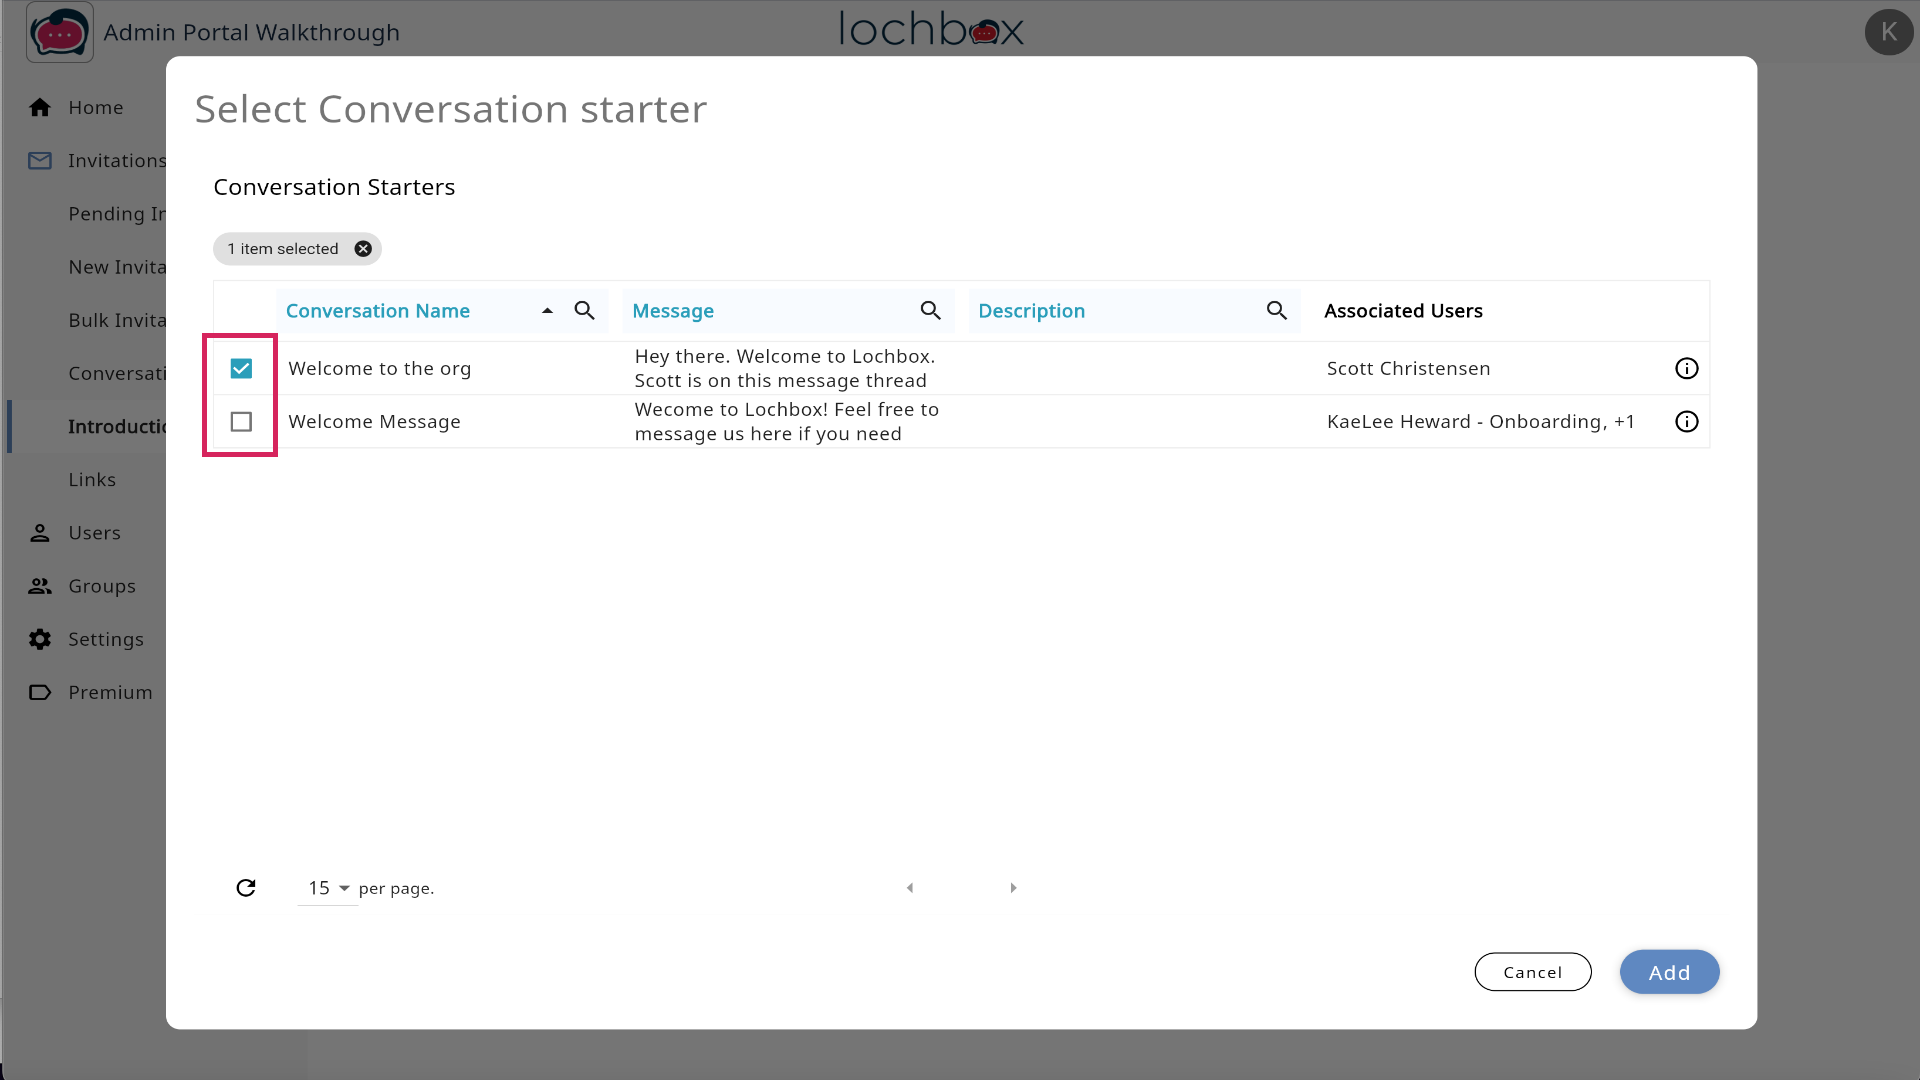Click the search icon in Description column
The height and width of the screenshot is (1080, 1920).
point(1277,311)
